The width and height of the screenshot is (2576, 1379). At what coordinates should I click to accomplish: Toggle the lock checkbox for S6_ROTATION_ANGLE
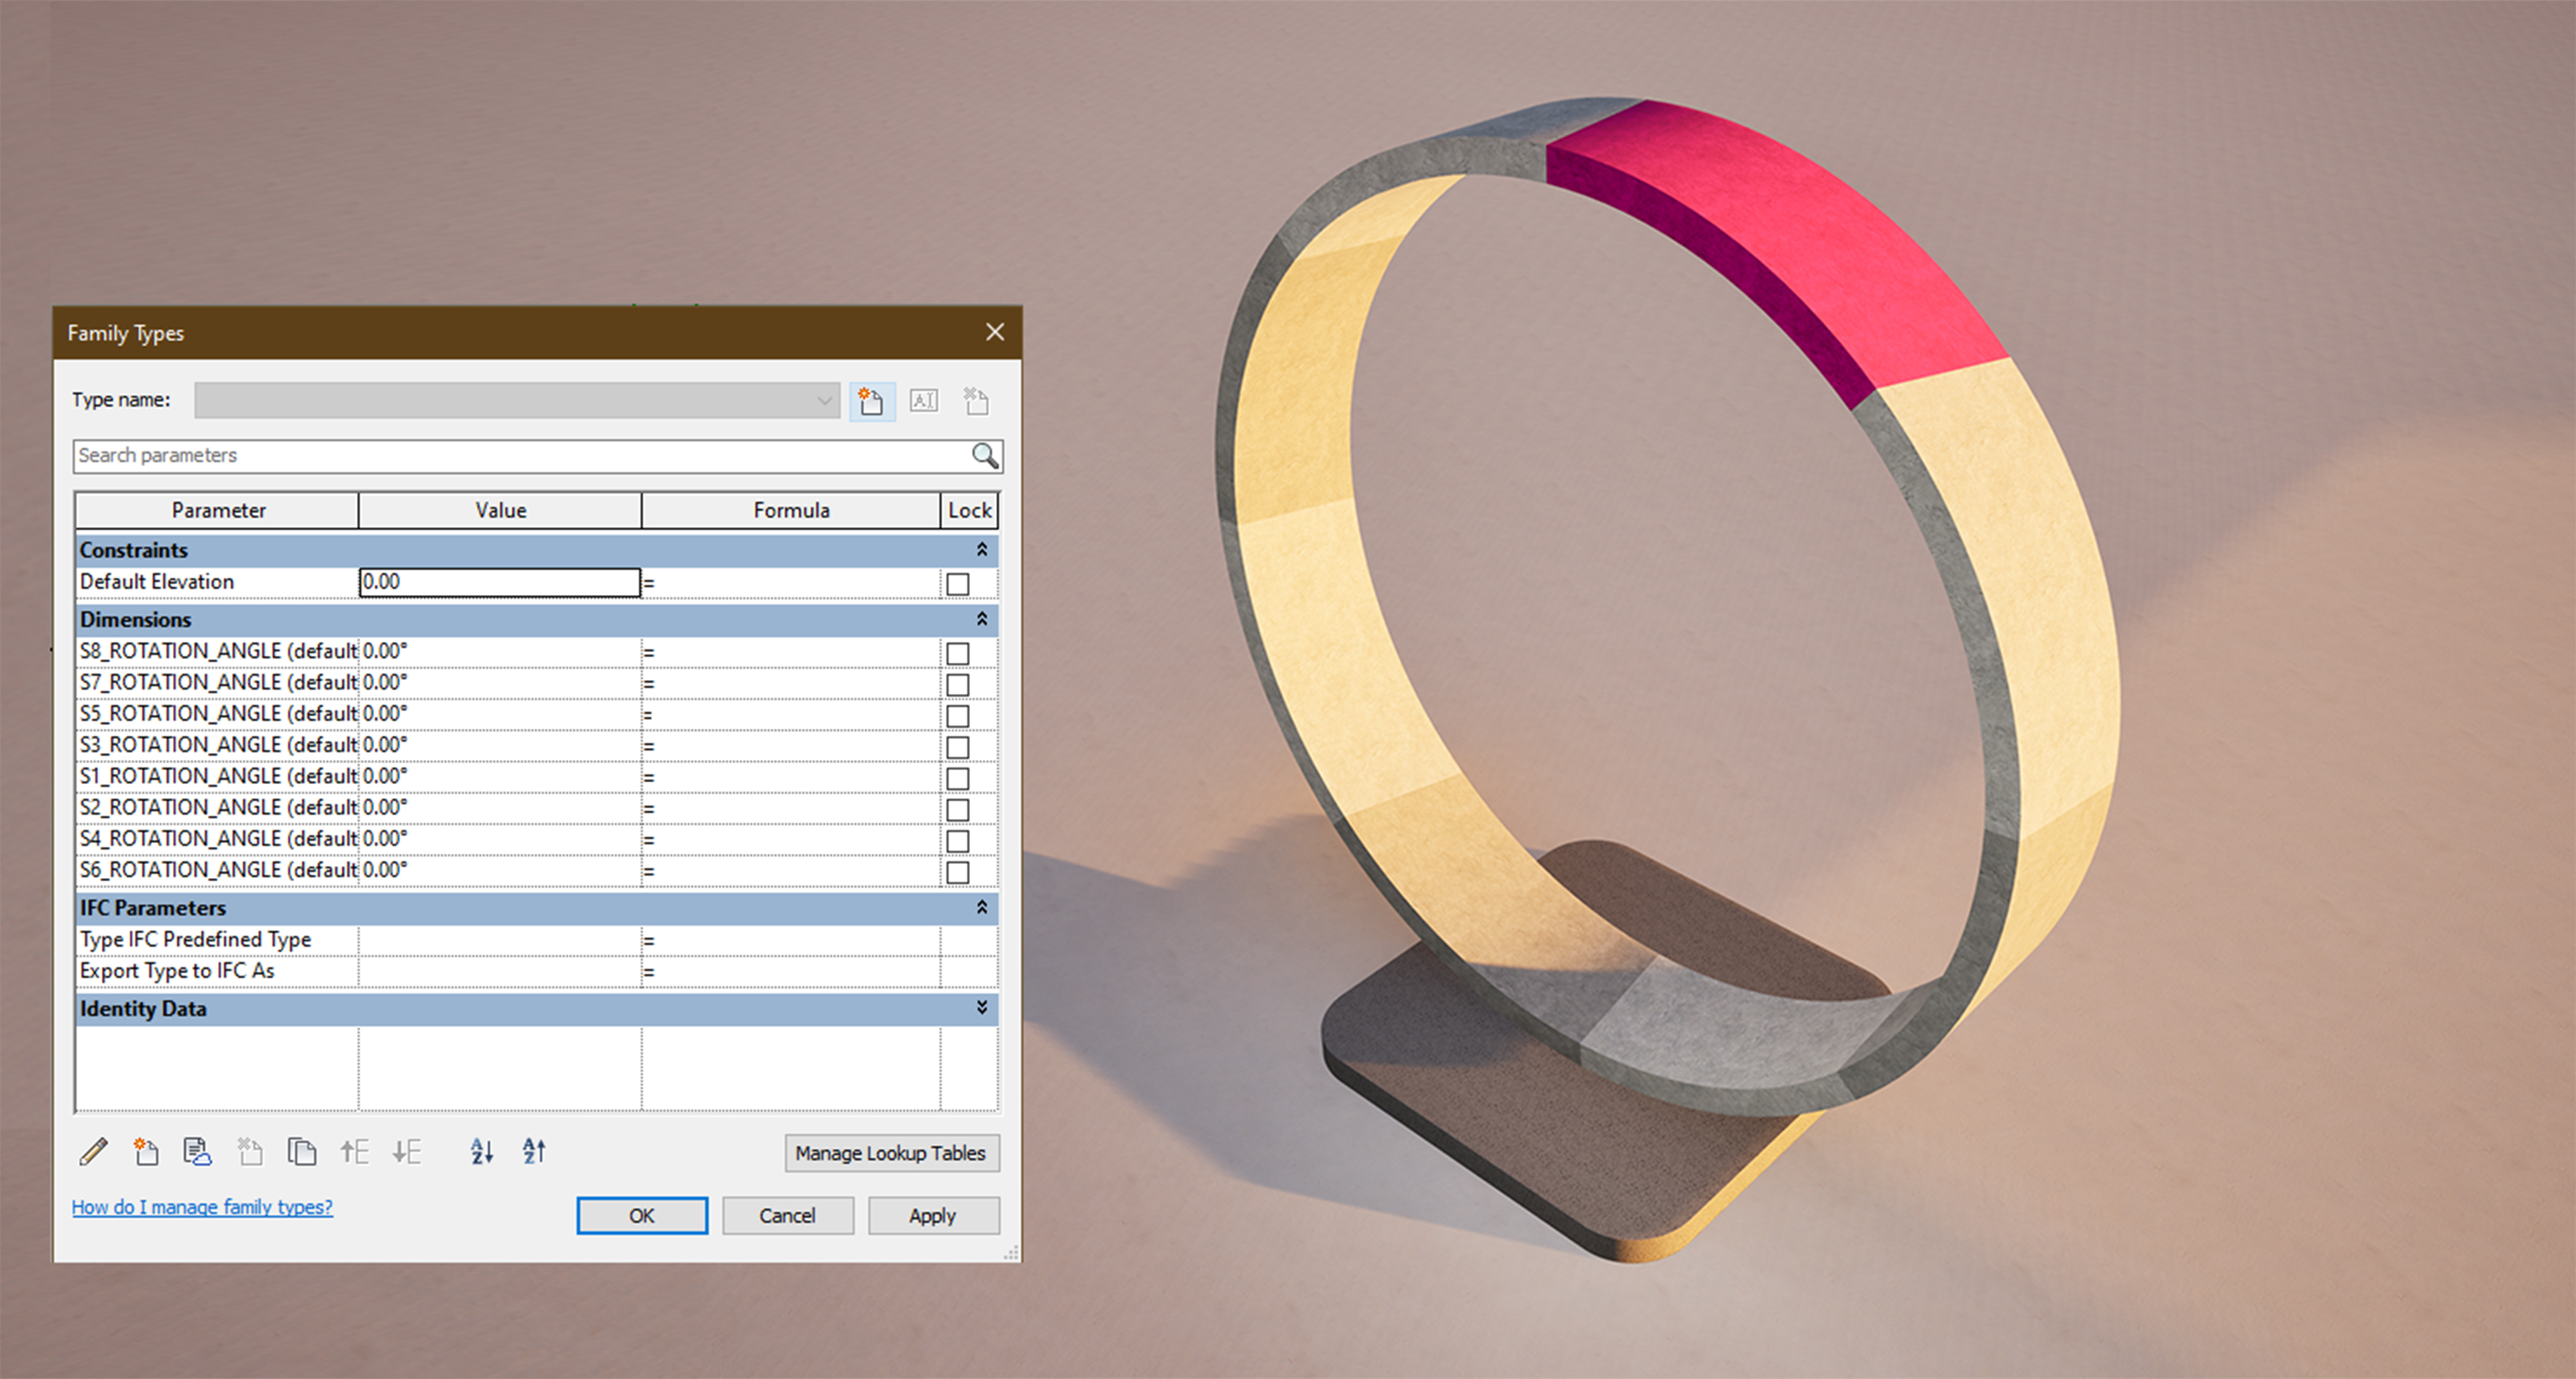point(958,872)
